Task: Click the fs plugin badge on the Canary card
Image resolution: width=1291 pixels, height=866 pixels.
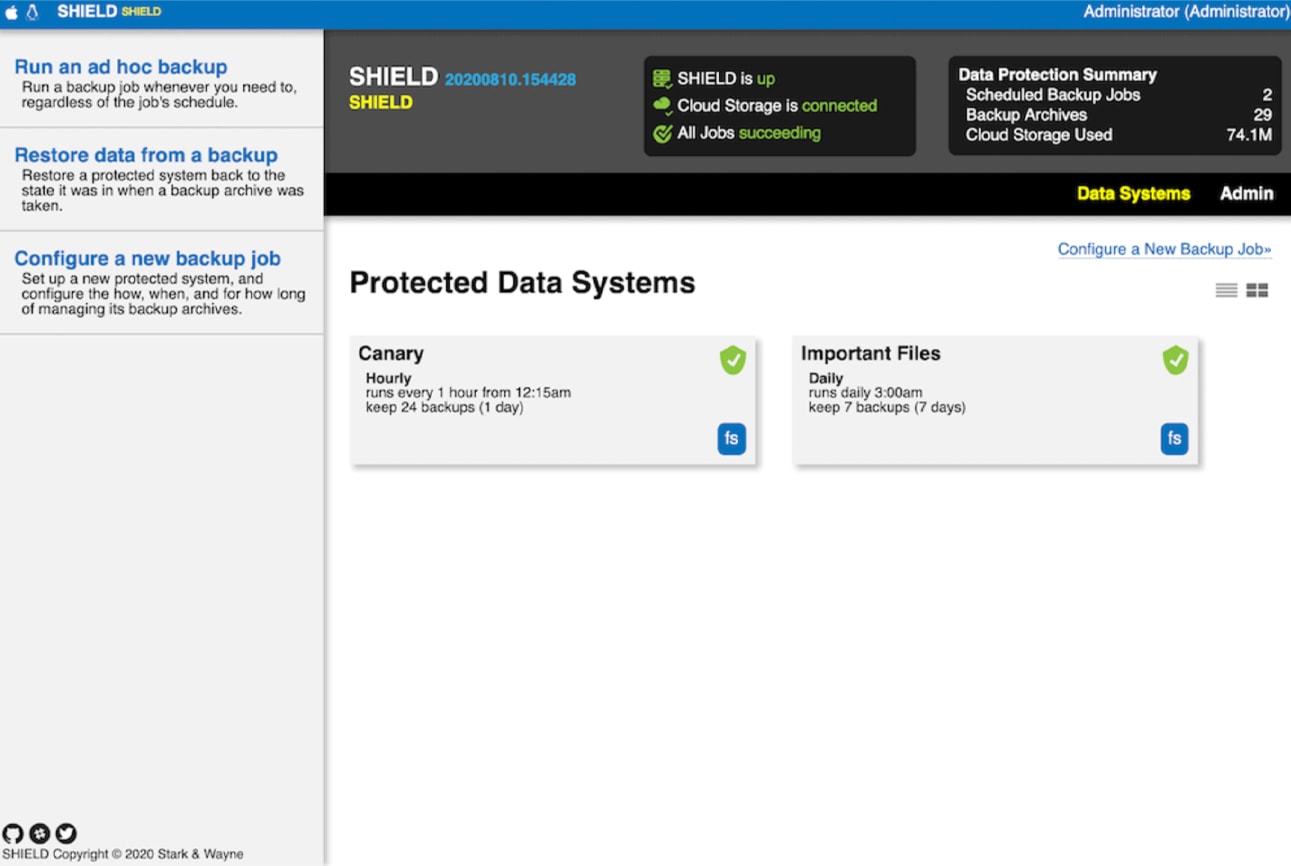Action: [731, 439]
